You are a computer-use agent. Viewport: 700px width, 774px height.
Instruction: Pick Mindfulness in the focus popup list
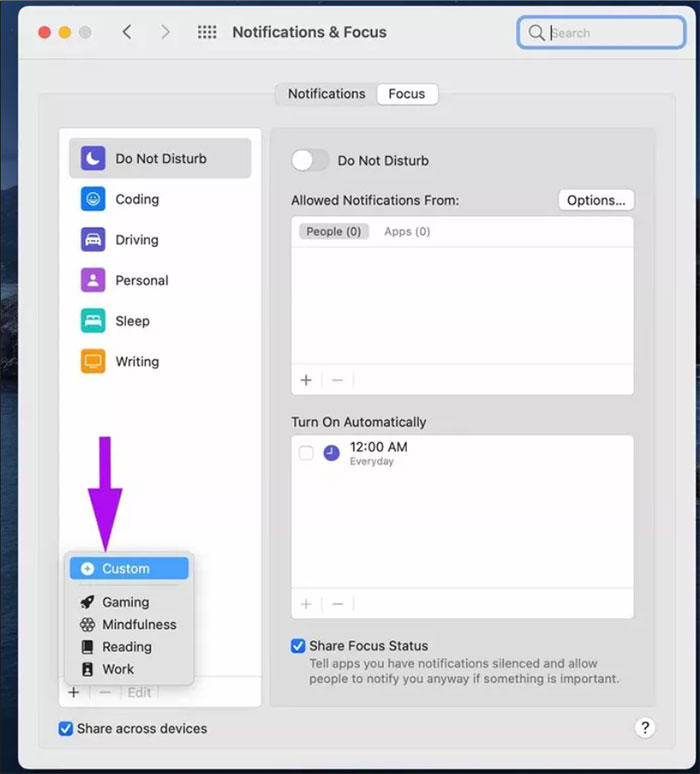click(138, 624)
